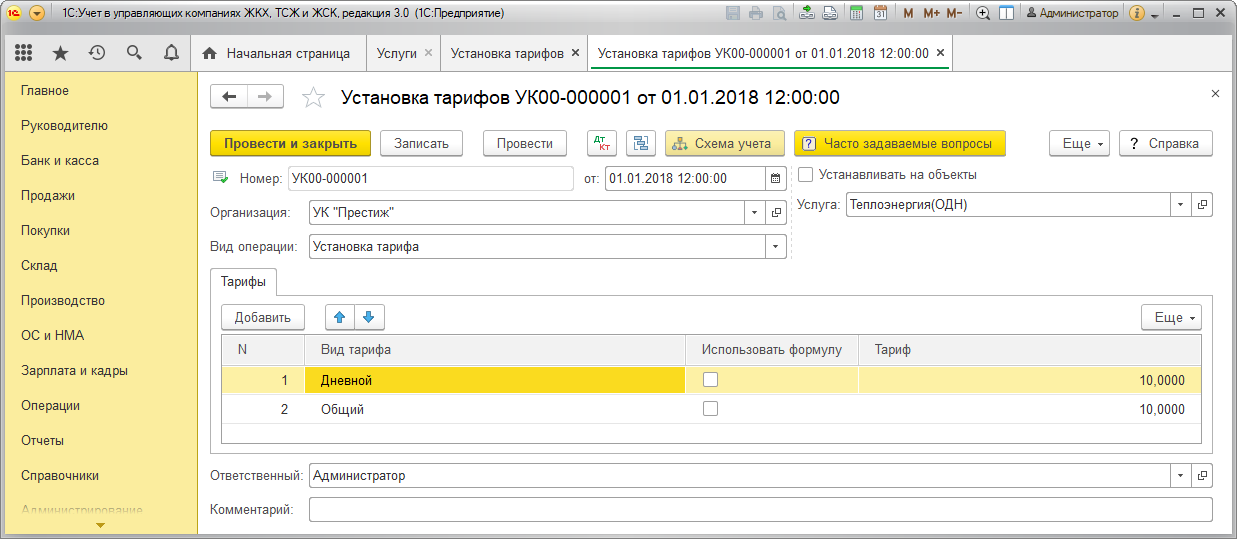
Task: Open Favorites star in top panel
Action: 60,53
